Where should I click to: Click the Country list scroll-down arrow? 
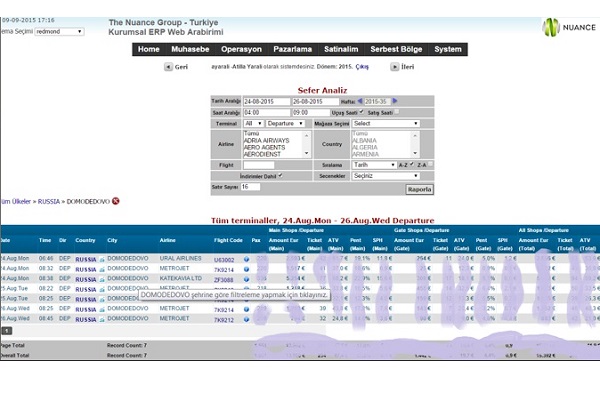click(x=415, y=153)
